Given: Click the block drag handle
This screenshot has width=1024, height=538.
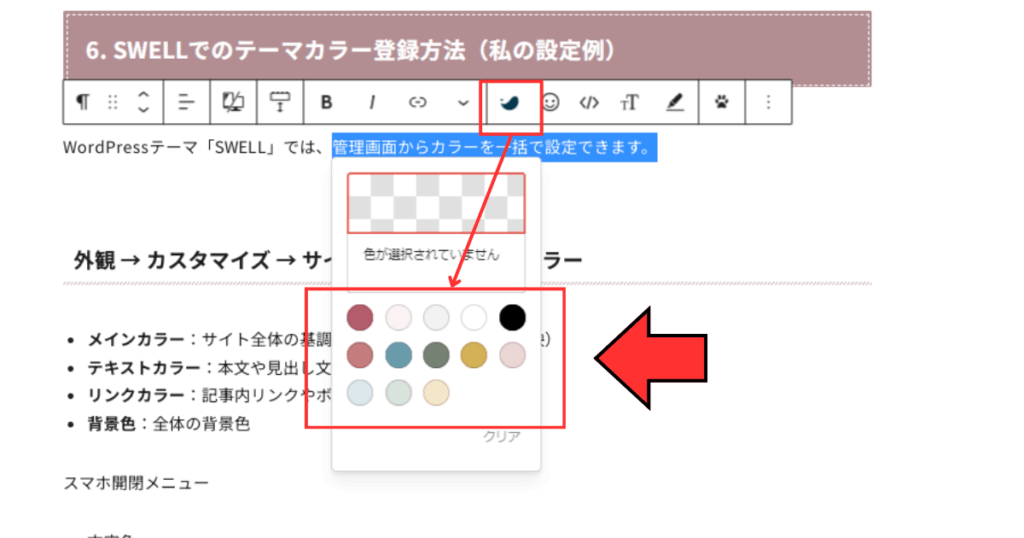Looking at the screenshot, I should (113, 102).
